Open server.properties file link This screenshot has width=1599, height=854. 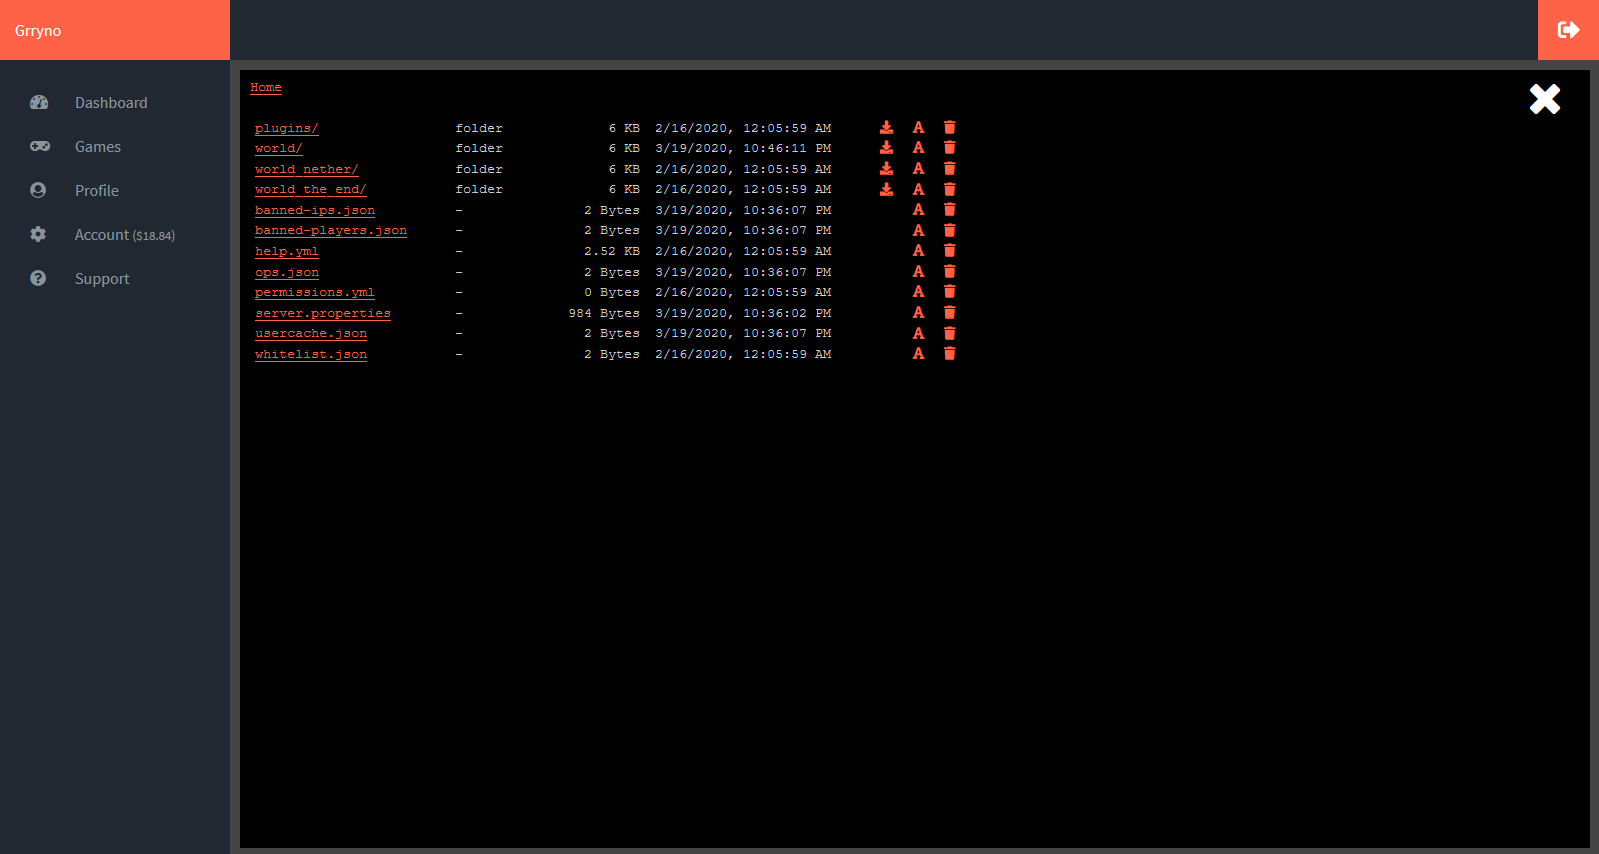coord(323,313)
